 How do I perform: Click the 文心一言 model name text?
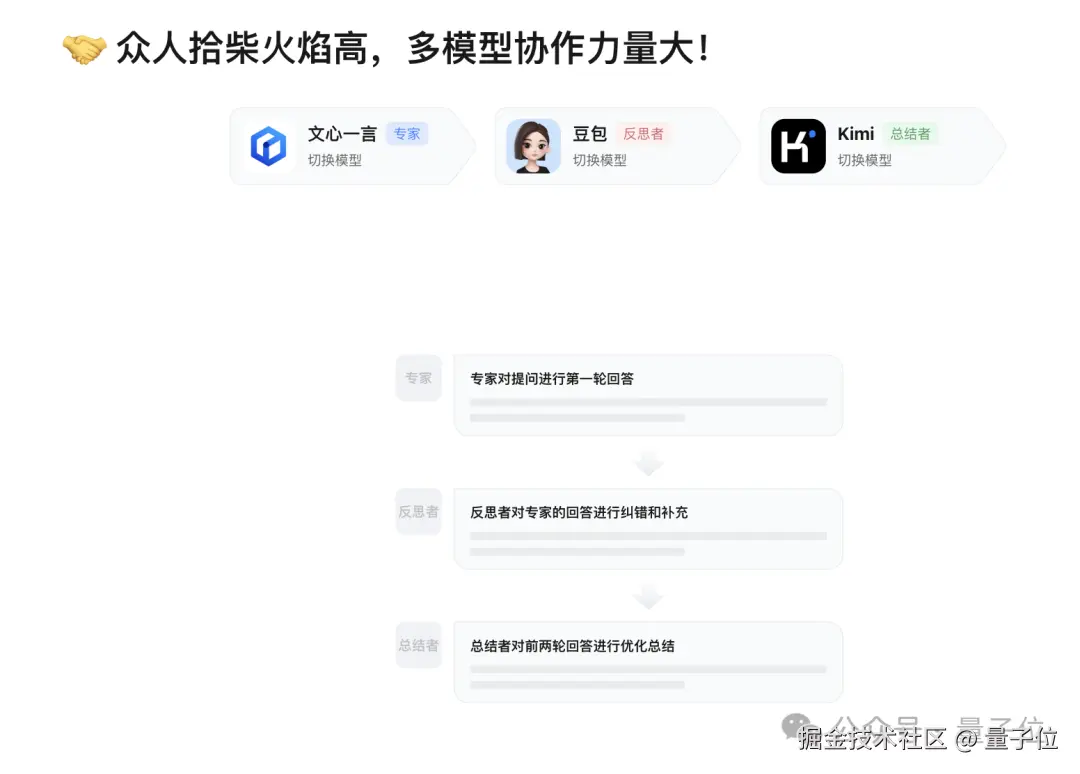tap(342, 134)
